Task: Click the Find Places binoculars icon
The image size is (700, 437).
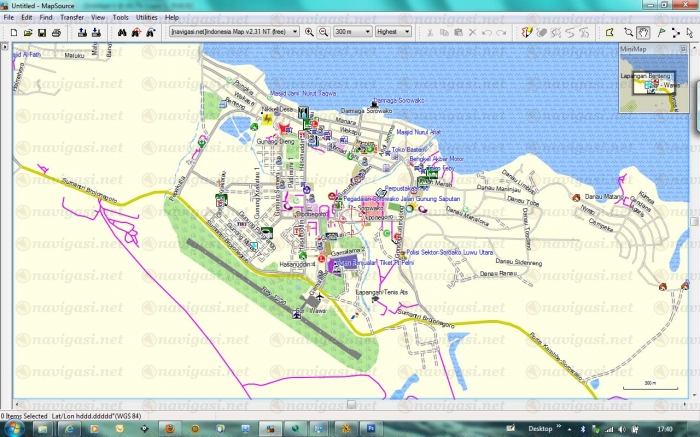Action: point(121,32)
